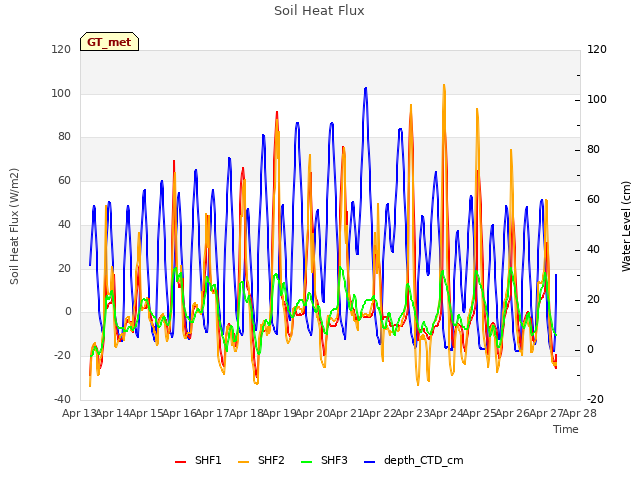Click the red SHF1 legend swatch
Screen dimensions: 640x480
pyautogui.click(x=180, y=462)
